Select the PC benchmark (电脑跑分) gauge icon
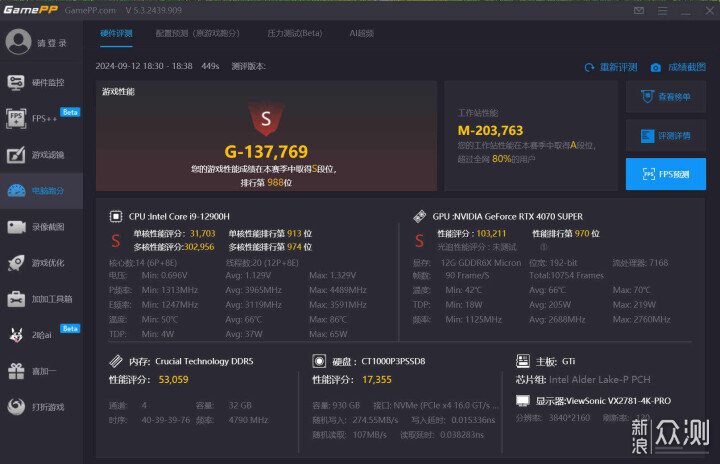The width and height of the screenshot is (720, 464). [x=17, y=191]
